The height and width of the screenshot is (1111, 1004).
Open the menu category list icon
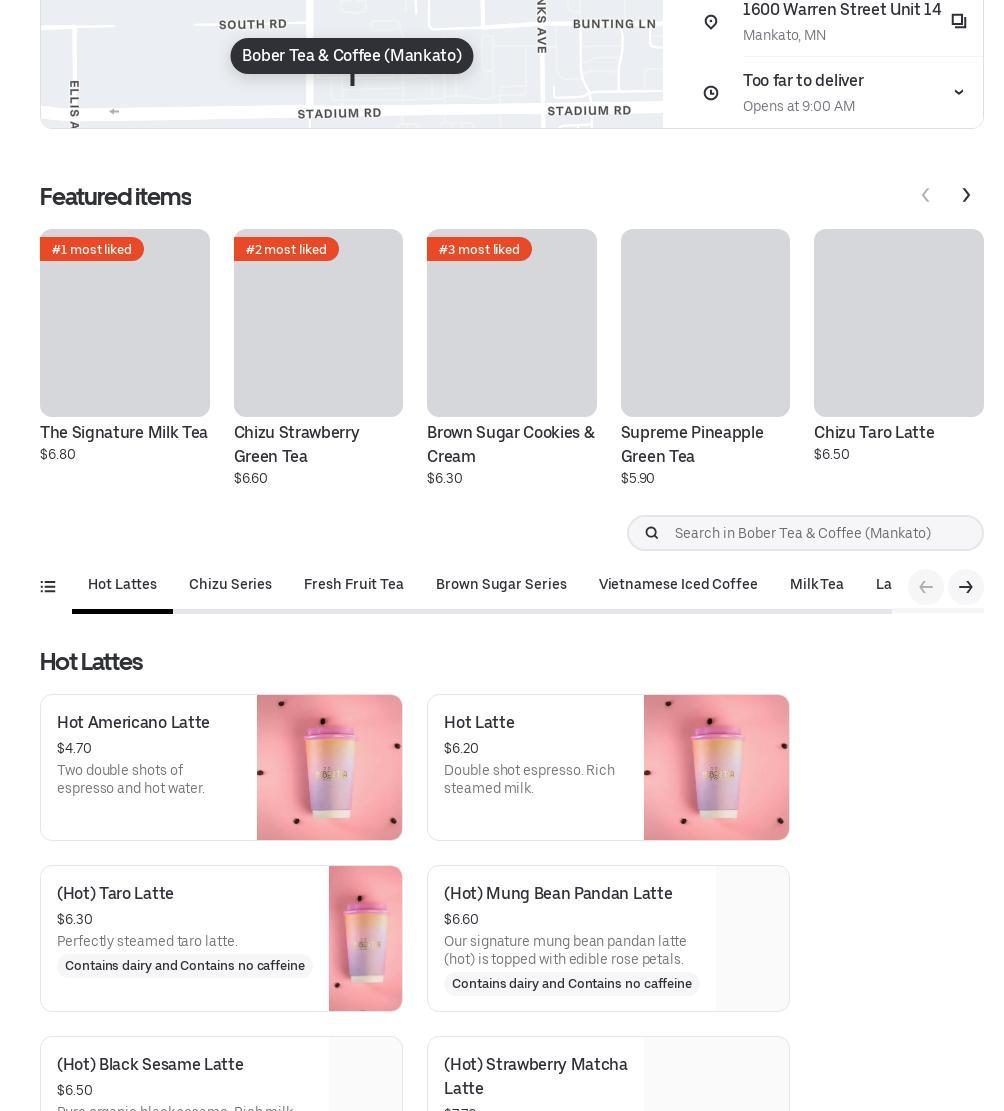click(x=47, y=587)
